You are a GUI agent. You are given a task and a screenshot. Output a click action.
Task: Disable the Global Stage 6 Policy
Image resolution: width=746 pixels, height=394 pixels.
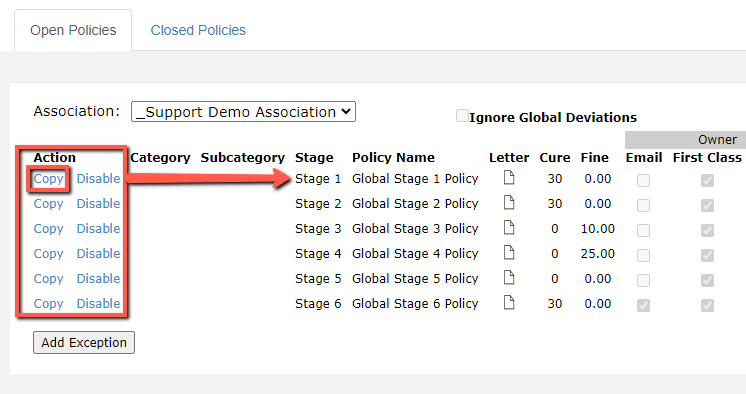pyautogui.click(x=98, y=304)
